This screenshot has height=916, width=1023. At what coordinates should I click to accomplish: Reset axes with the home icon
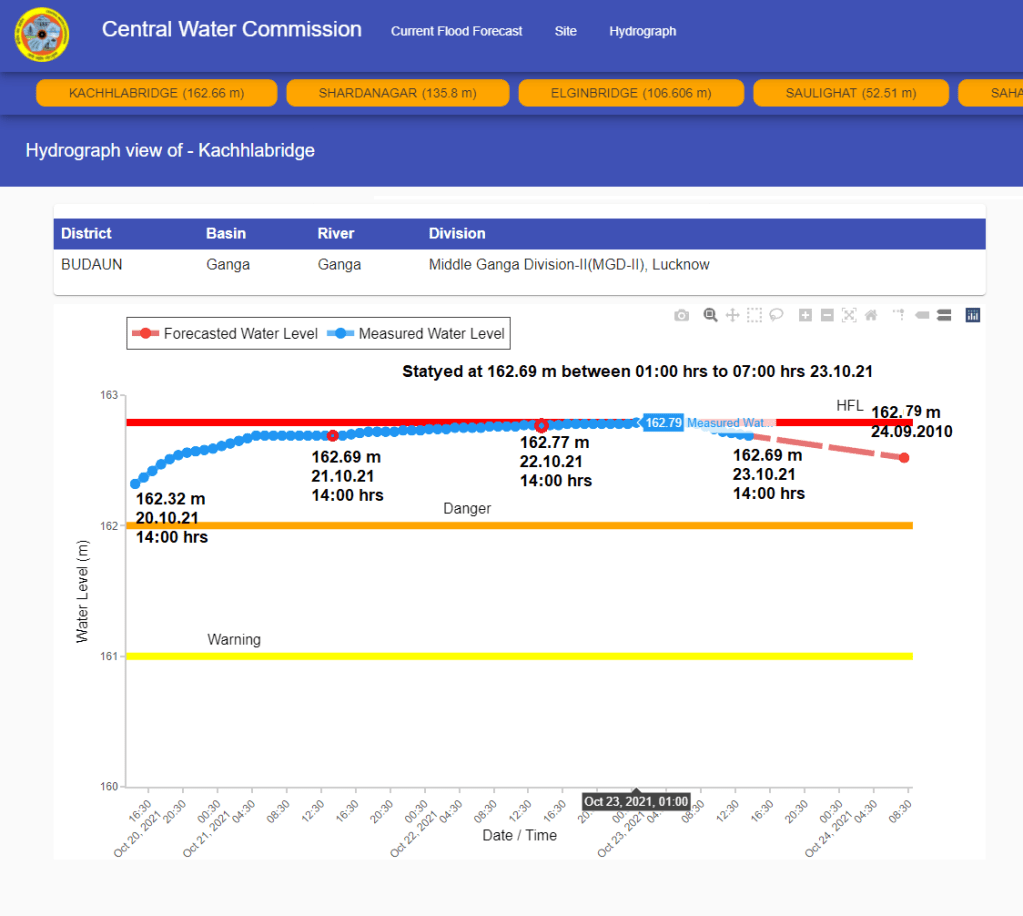click(x=871, y=315)
